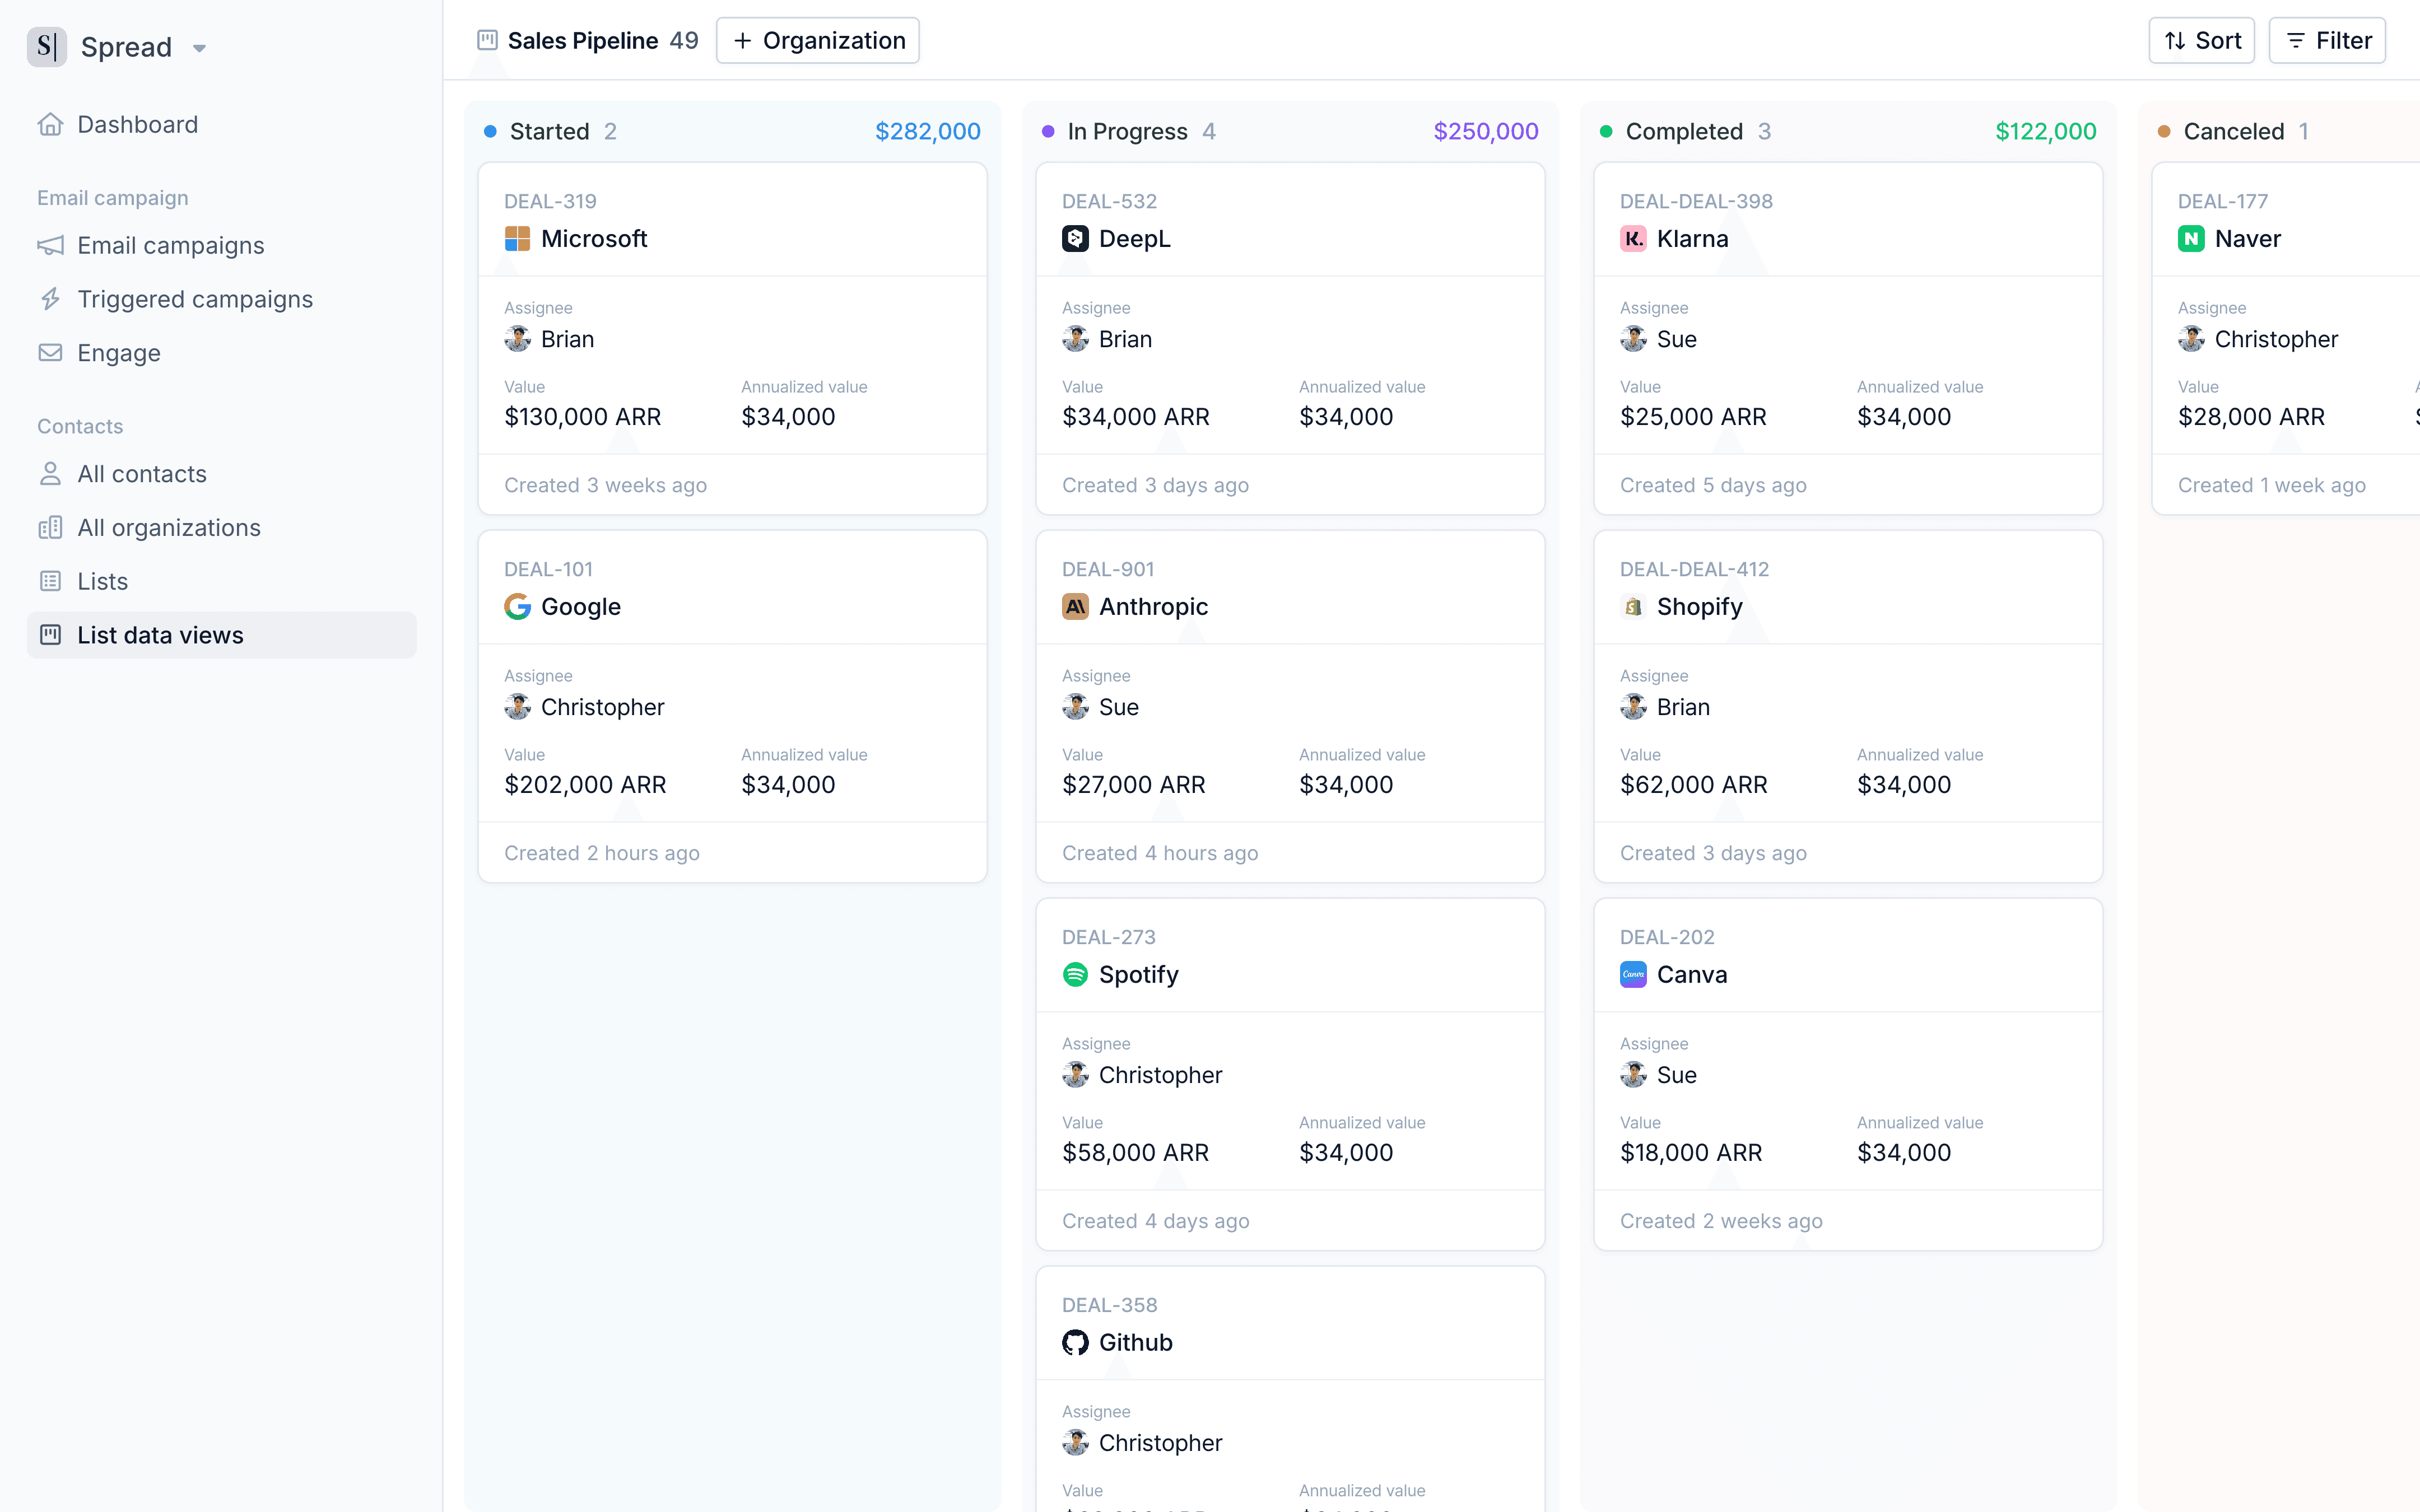Select List data views item
2420x1512 pixels.
click(x=160, y=635)
